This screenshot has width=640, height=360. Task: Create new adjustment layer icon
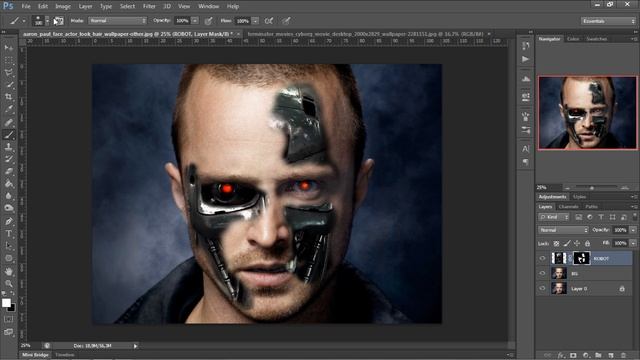coord(586,355)
